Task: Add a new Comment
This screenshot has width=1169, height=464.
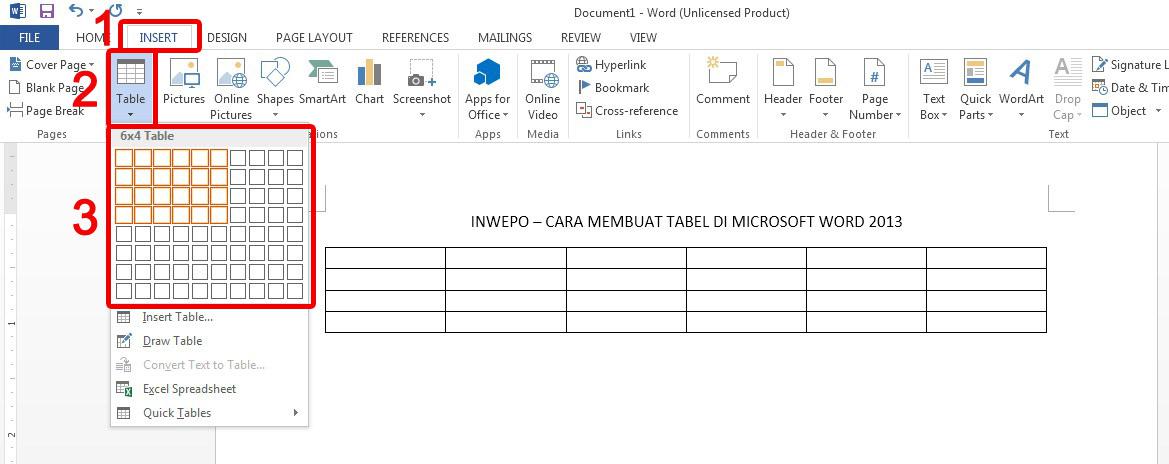Action: [x=722, y=84]
